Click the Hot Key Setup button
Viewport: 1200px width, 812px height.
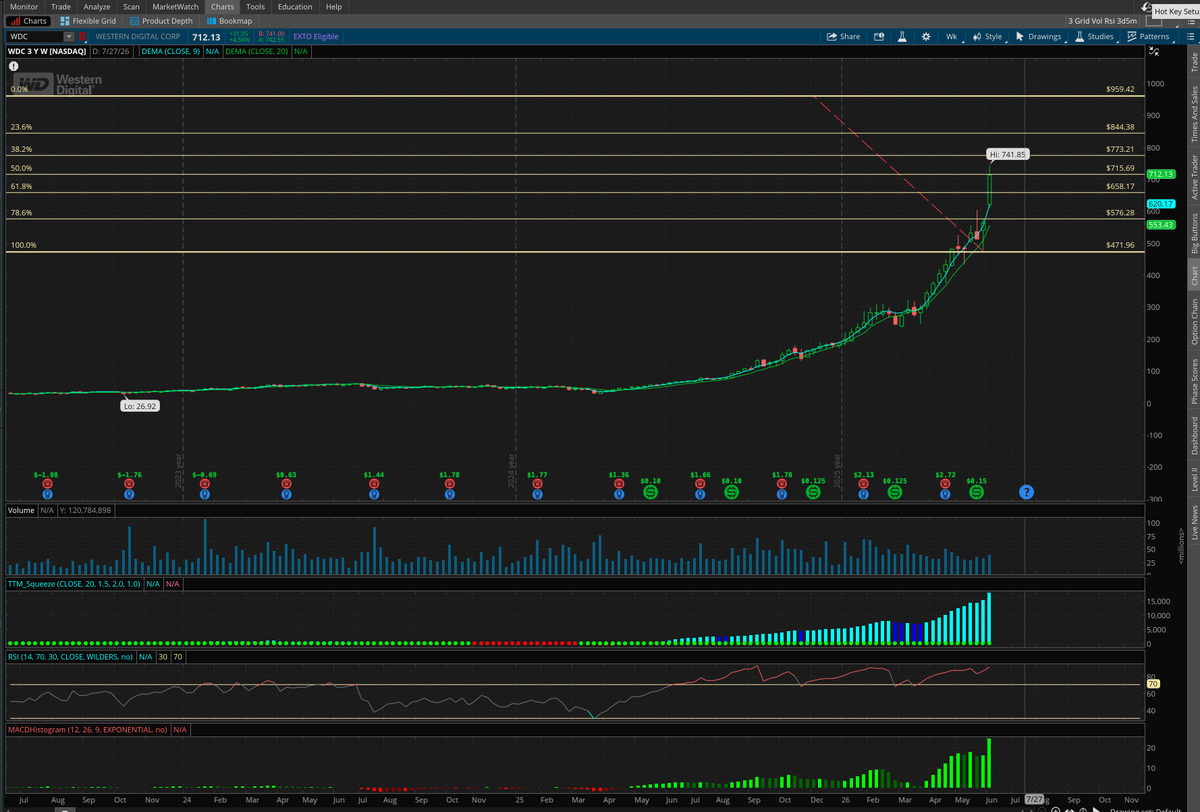point(1174,11)
